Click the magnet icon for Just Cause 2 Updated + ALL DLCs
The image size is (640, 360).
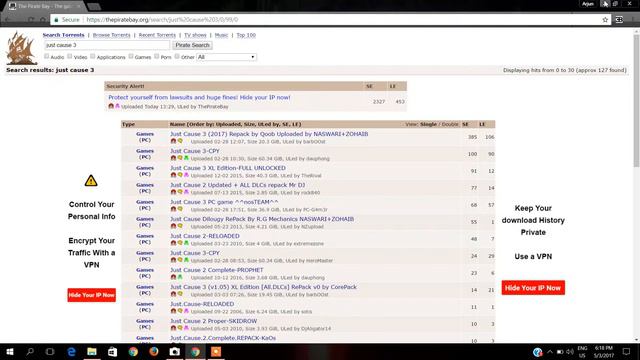173,192
